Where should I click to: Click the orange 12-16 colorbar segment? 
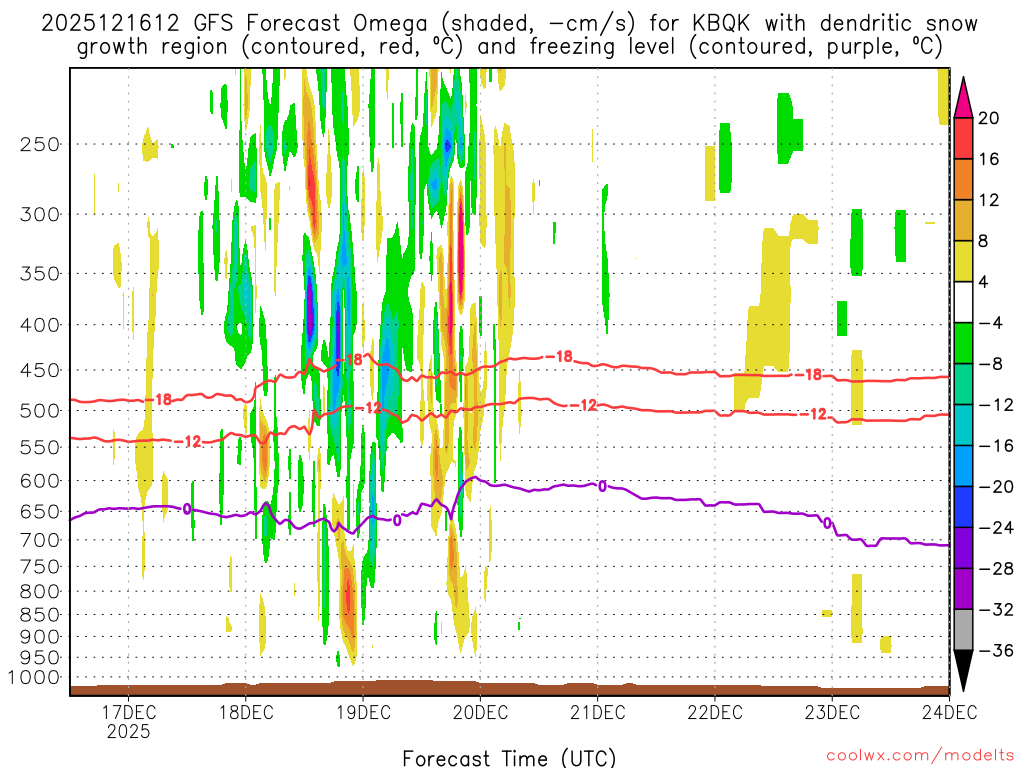pos(963,180)
